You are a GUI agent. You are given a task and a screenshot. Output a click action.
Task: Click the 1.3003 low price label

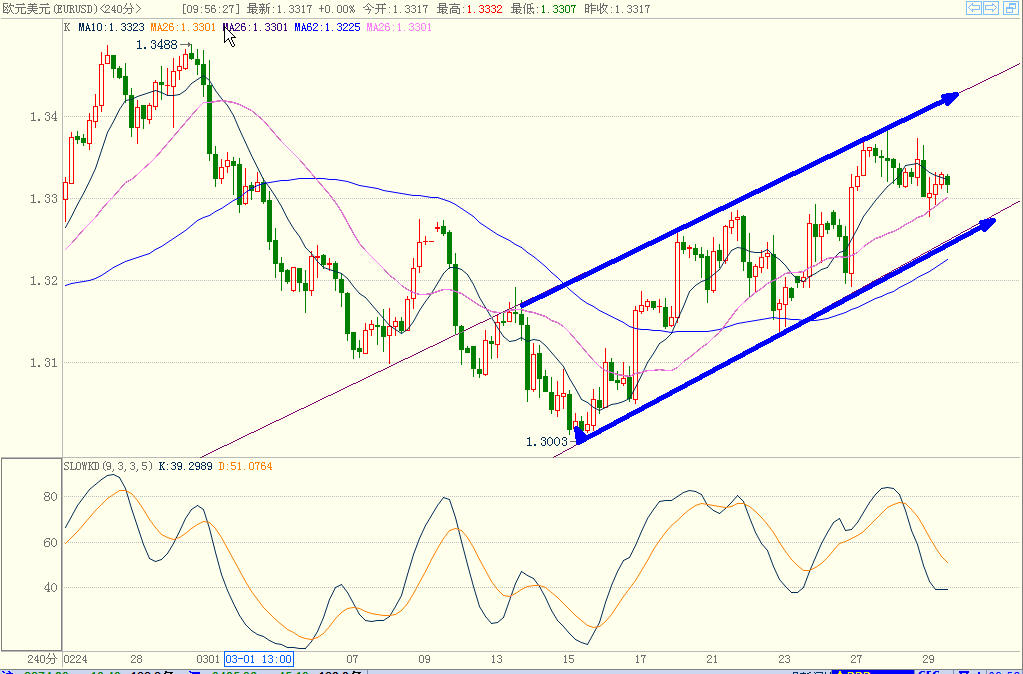point(547,442)
